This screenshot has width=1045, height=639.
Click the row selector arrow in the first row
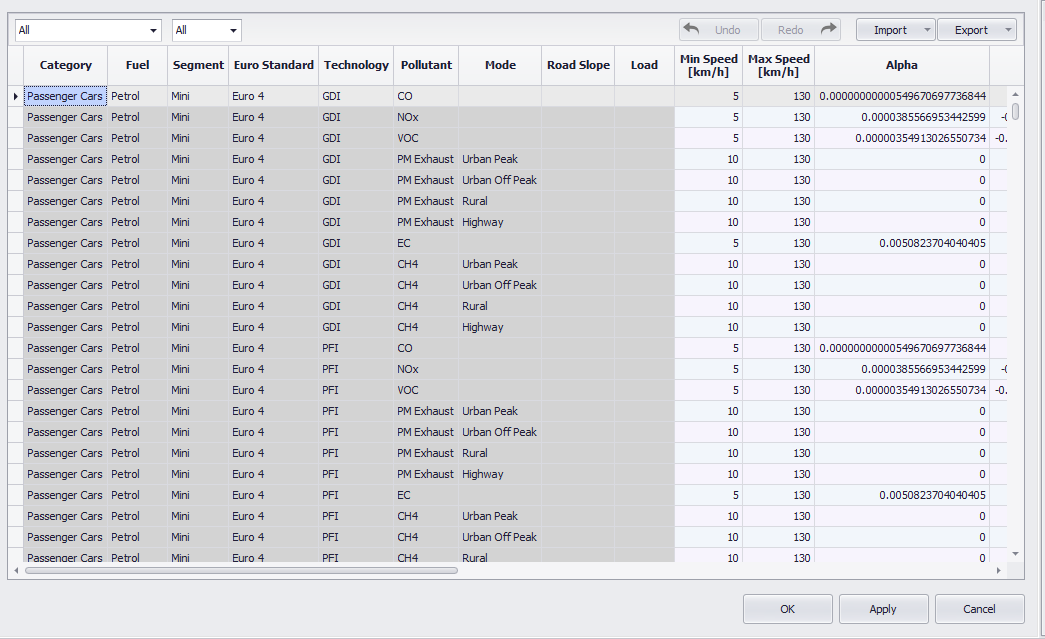[18, 96]
